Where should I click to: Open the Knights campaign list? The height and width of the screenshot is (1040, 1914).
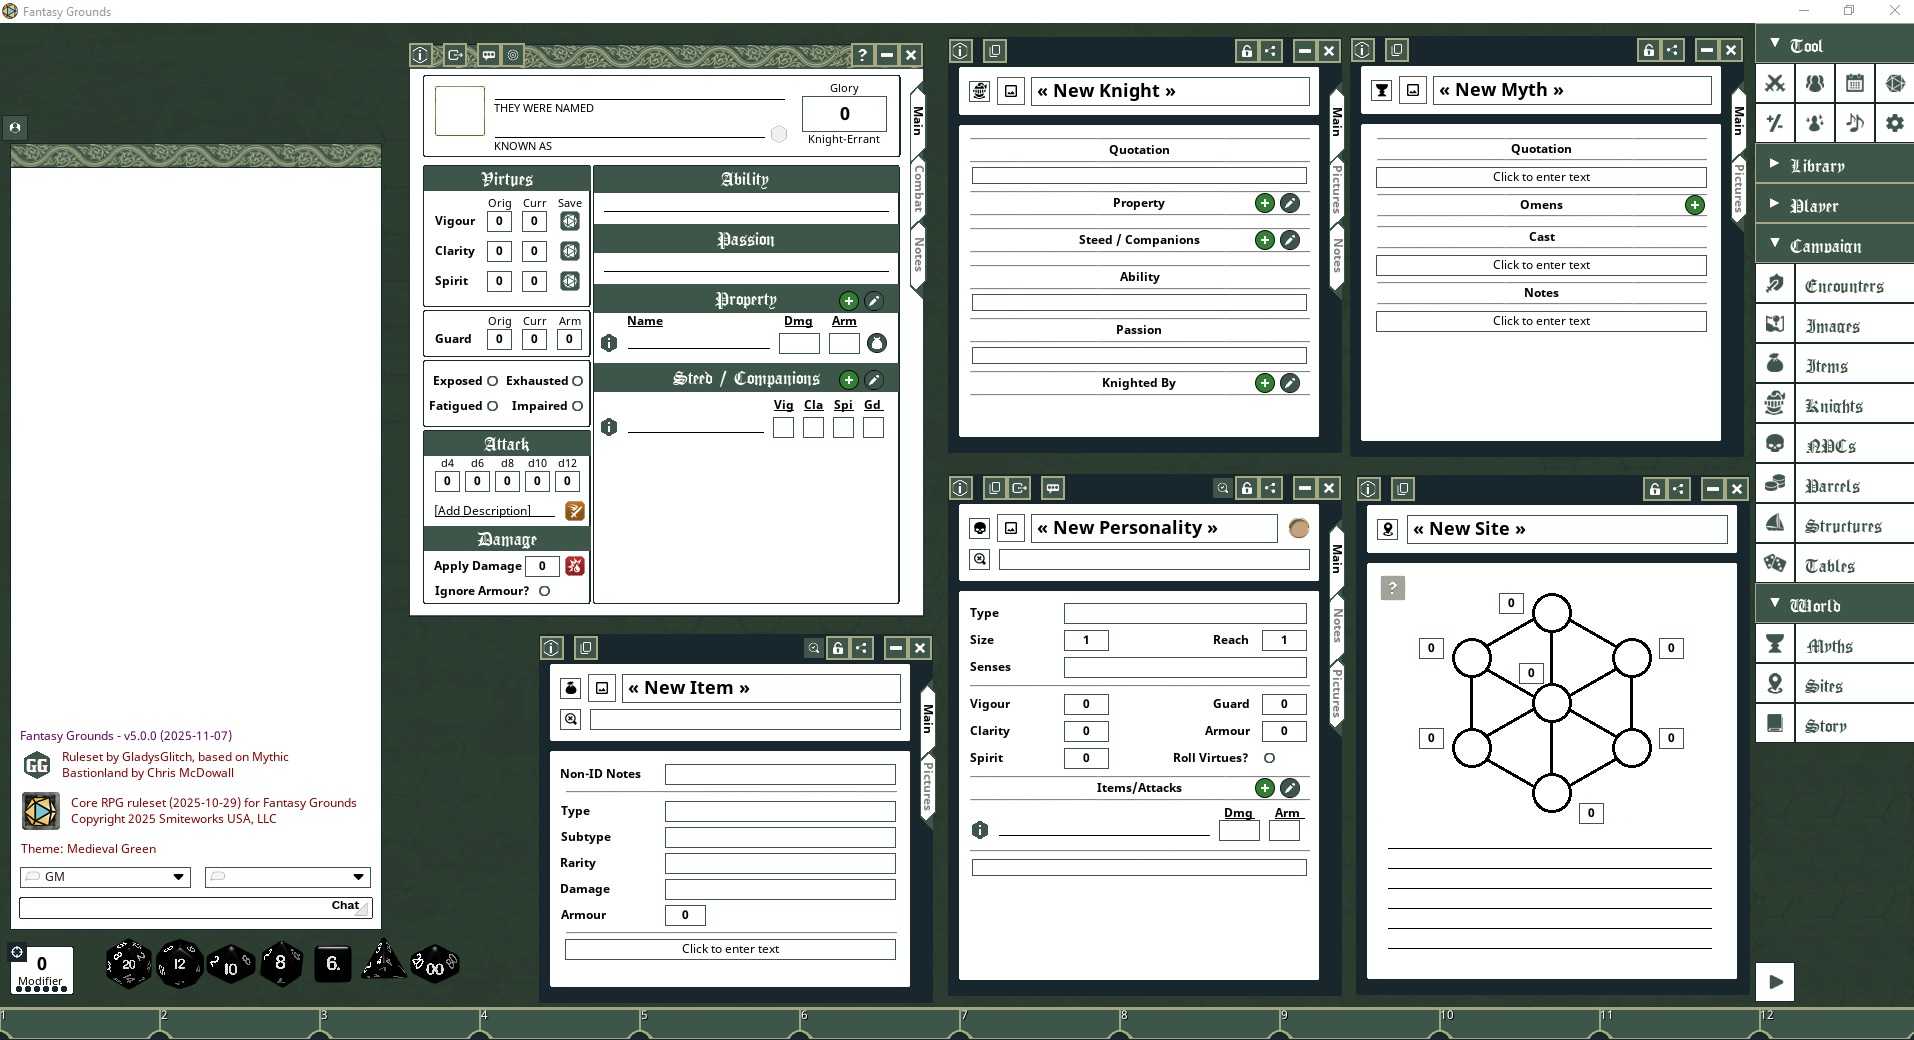[1835, 405]
